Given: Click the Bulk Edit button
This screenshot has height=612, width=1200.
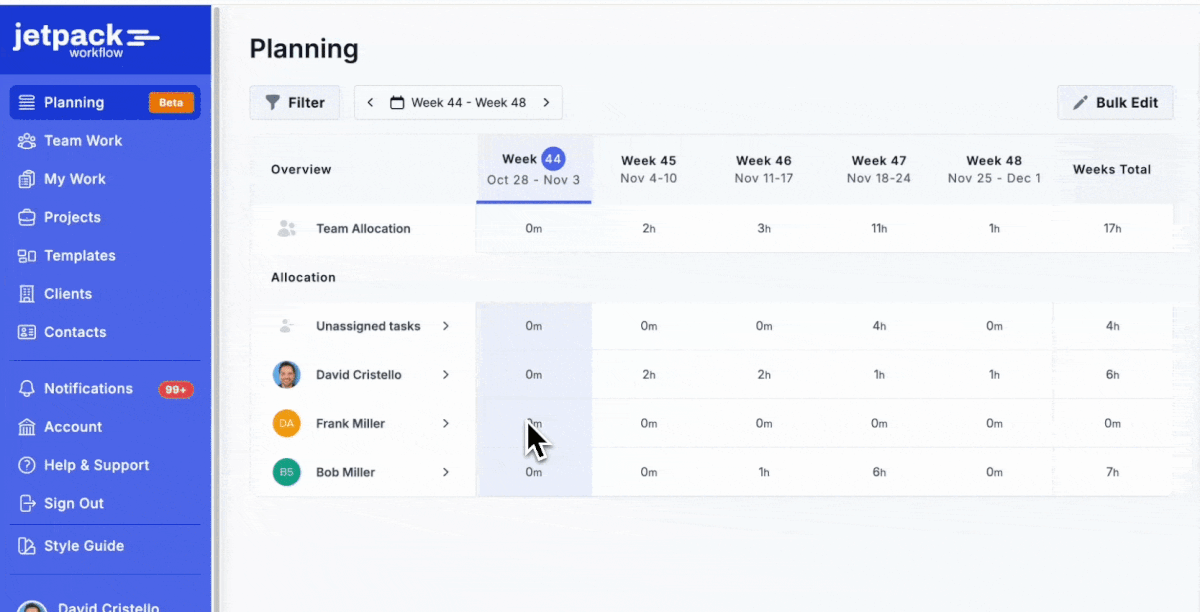Looking at the screenshot, I should [1115, 102].
